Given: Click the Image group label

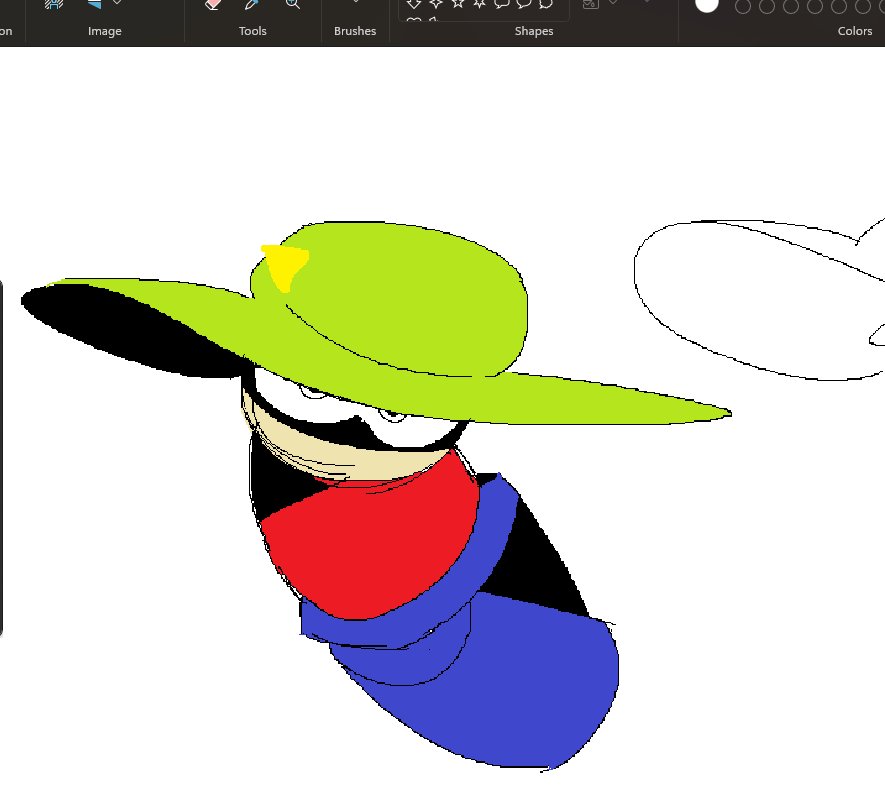Looking at the screenshot, I should tap(104, 31).
